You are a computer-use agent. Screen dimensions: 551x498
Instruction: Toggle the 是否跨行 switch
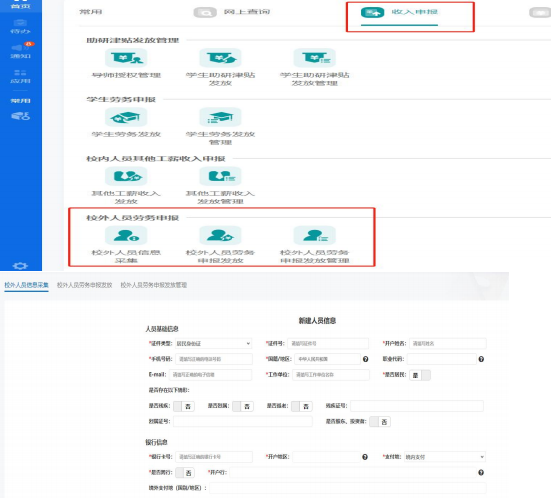(185, 473)
